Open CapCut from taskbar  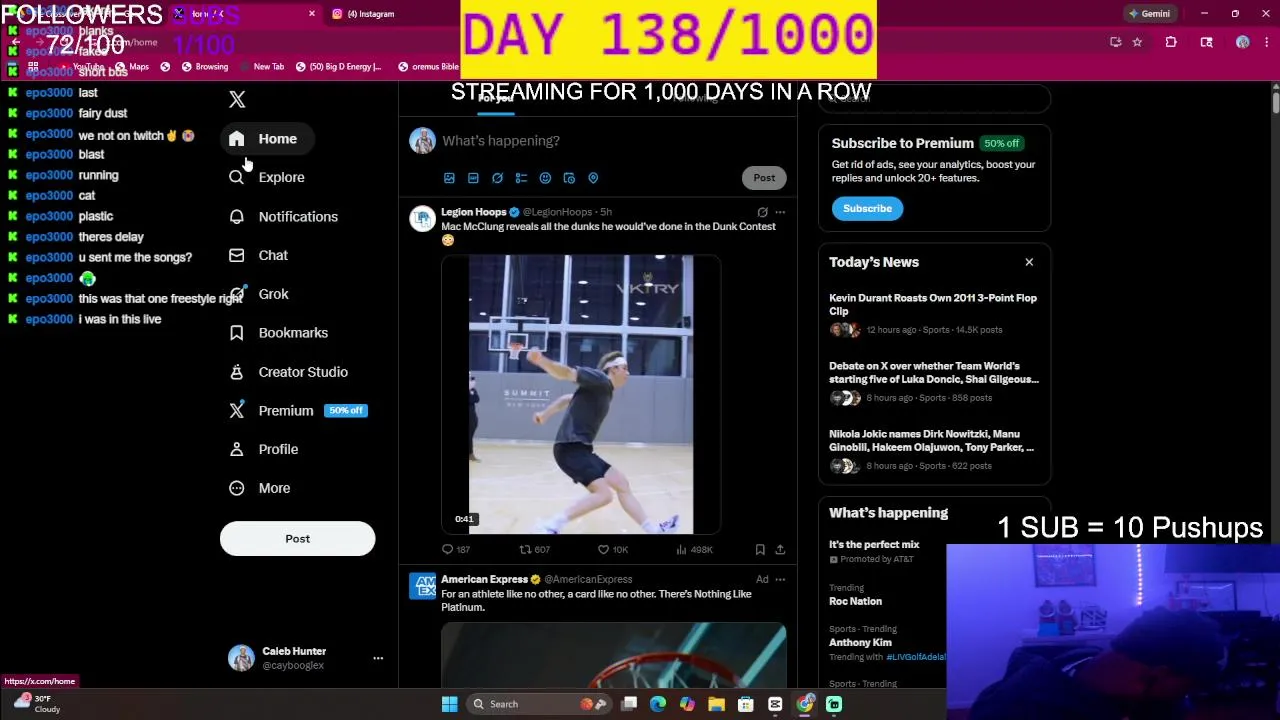pos(775,704)
